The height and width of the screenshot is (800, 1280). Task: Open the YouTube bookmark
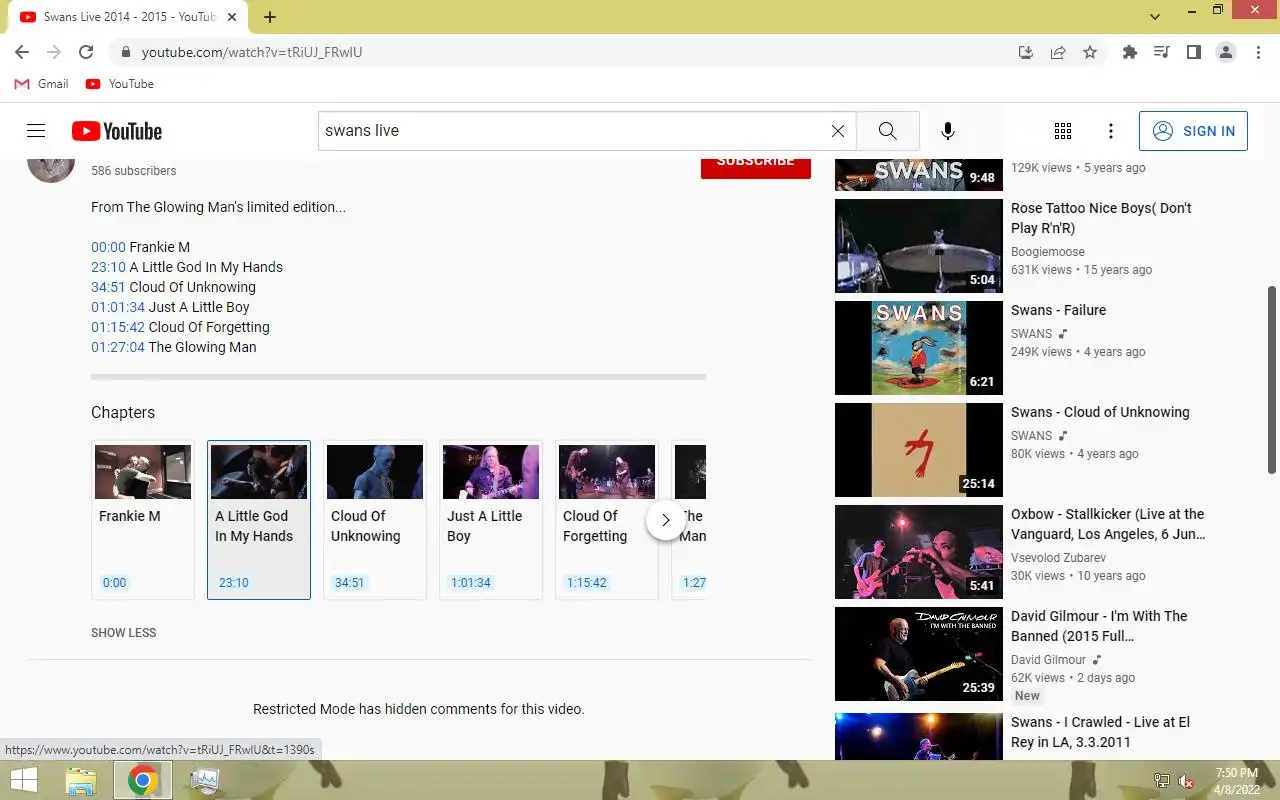tap(120, 84)
